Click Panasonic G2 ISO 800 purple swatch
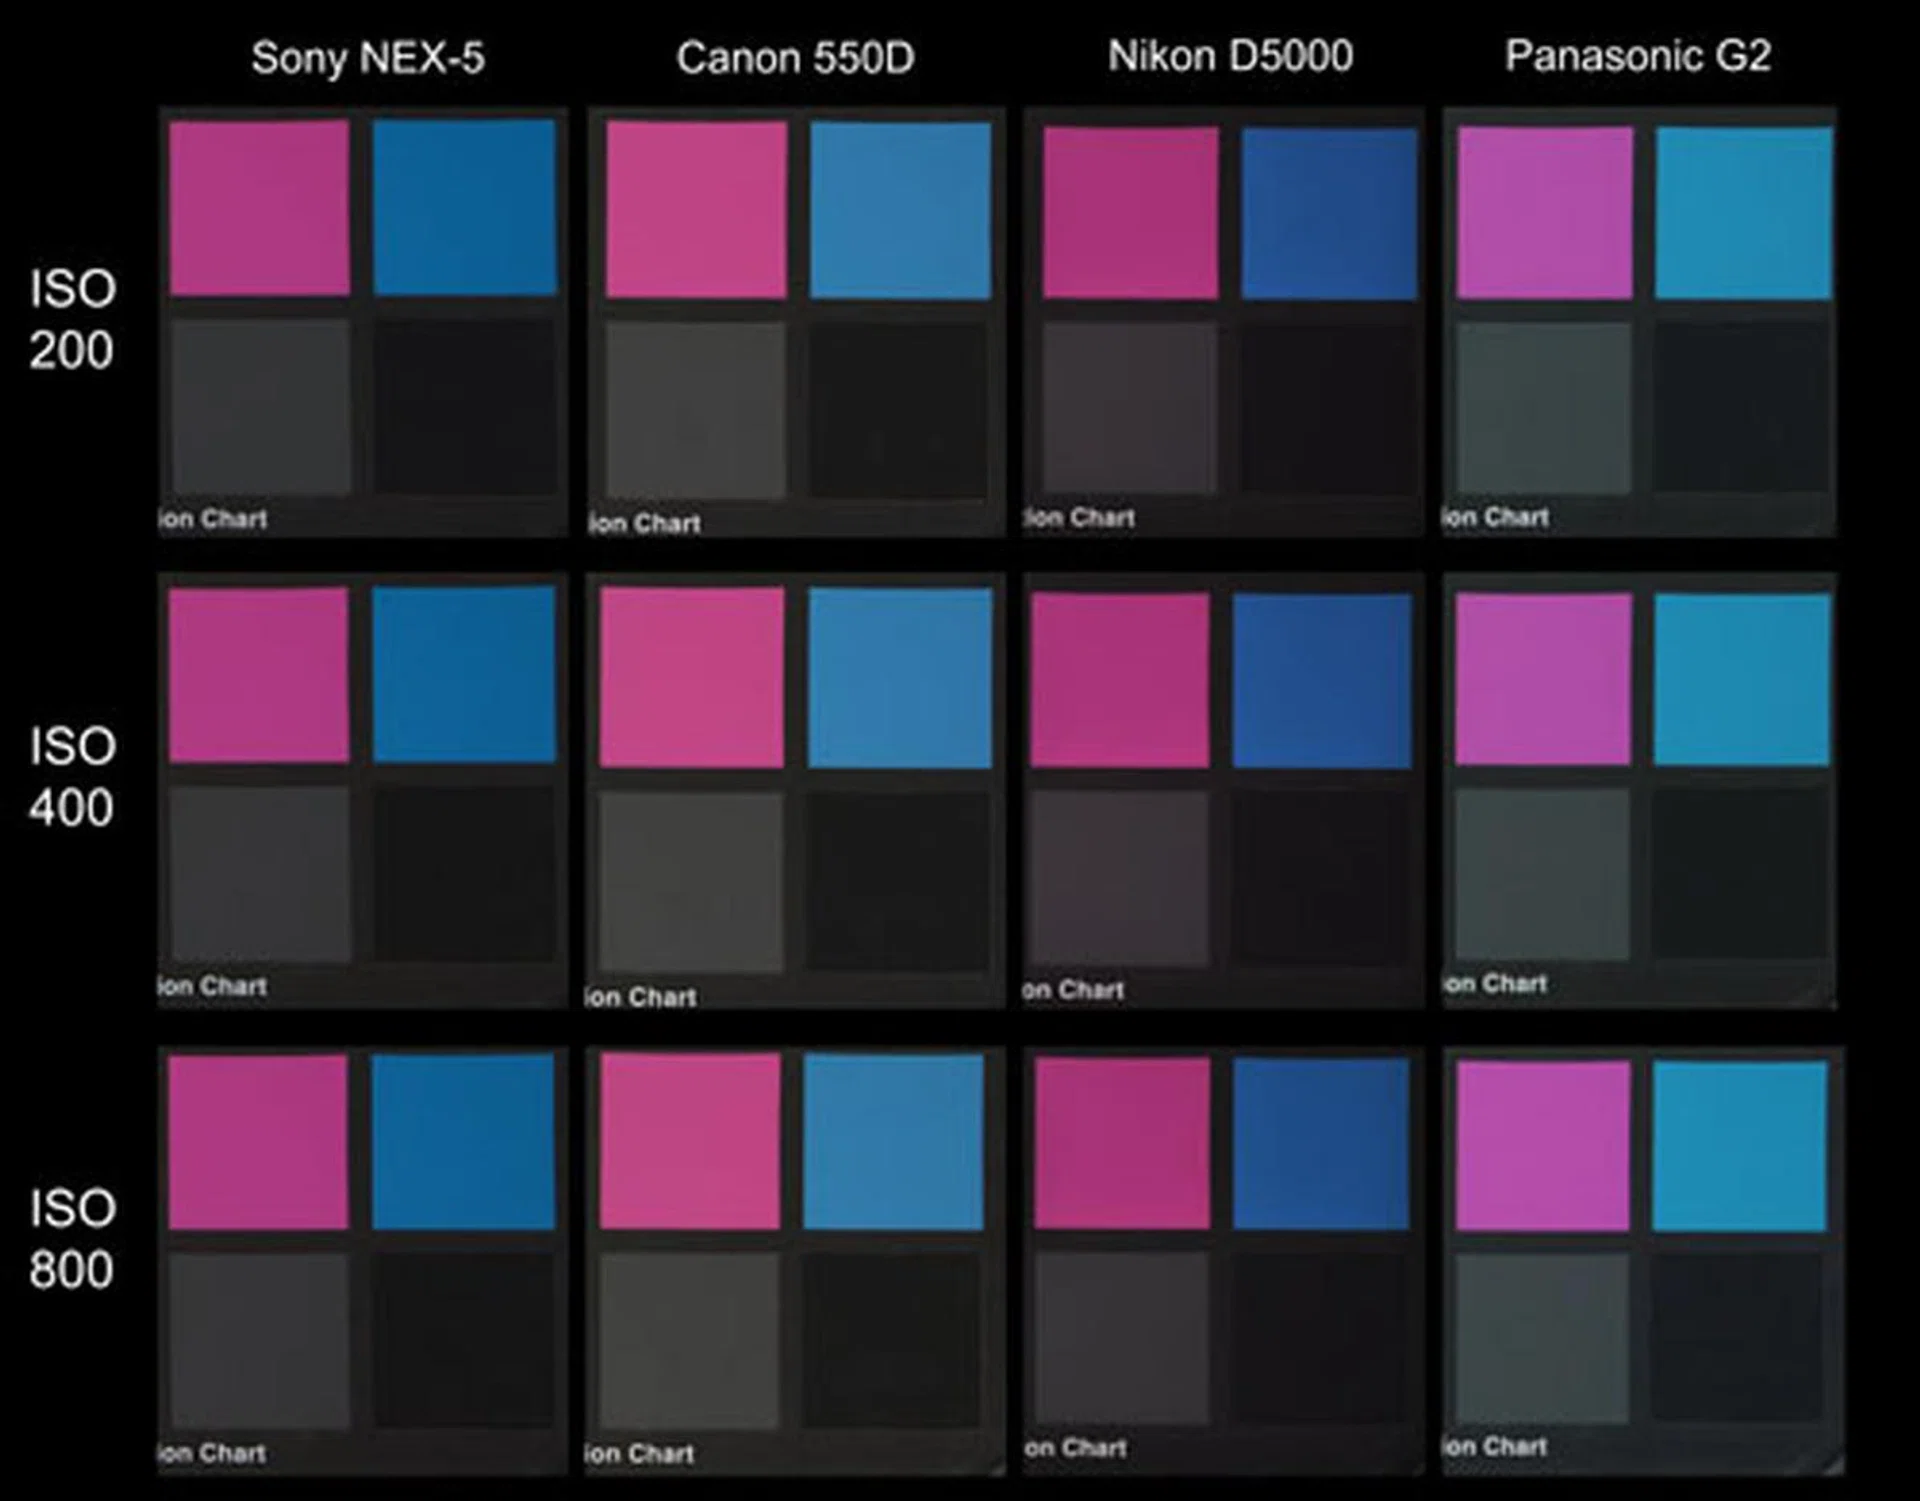 point(1543,1146)
